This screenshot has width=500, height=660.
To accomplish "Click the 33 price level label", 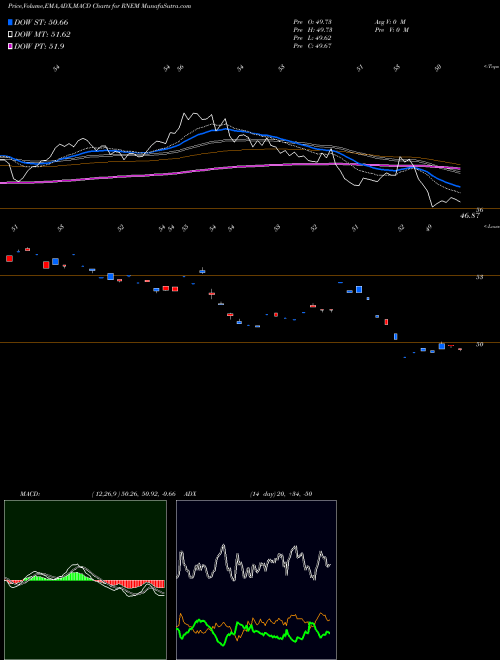I will [479, 277].
